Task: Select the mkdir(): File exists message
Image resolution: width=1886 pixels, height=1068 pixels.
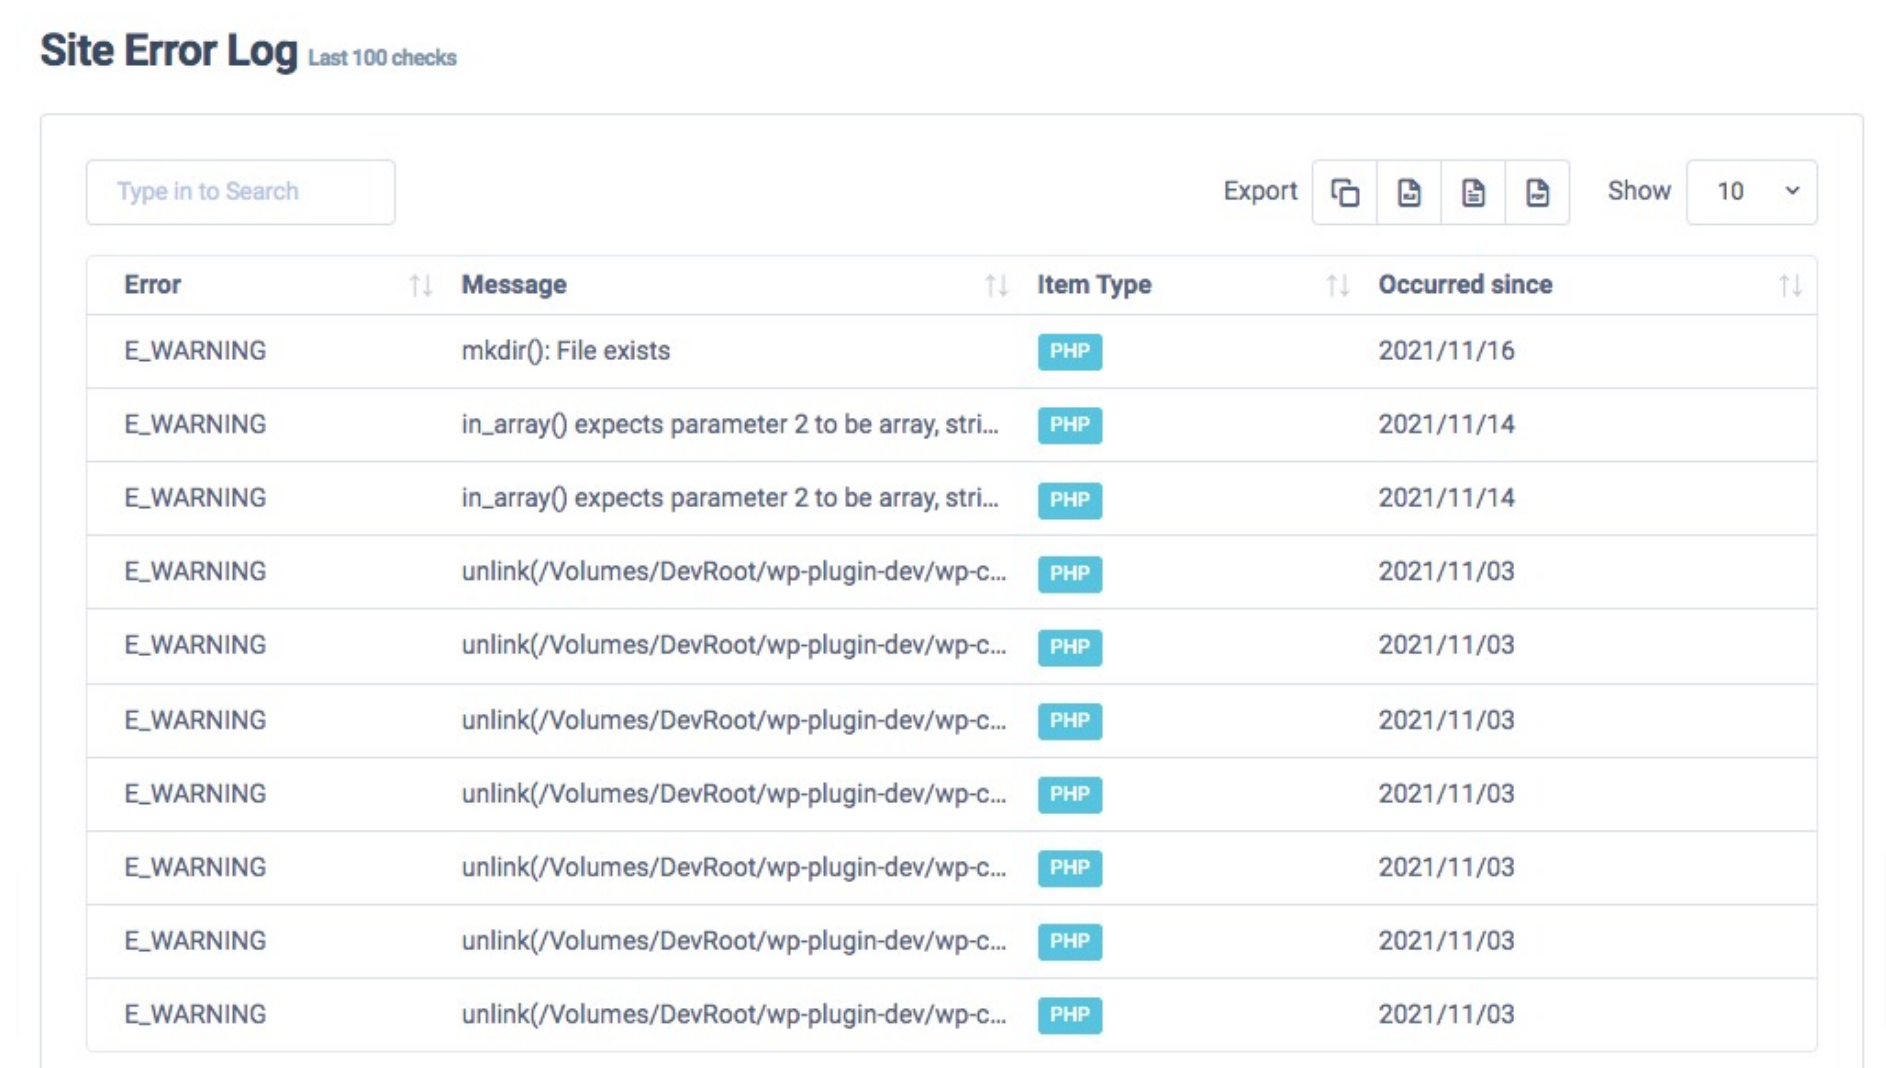Action: (x=565, y=351)
